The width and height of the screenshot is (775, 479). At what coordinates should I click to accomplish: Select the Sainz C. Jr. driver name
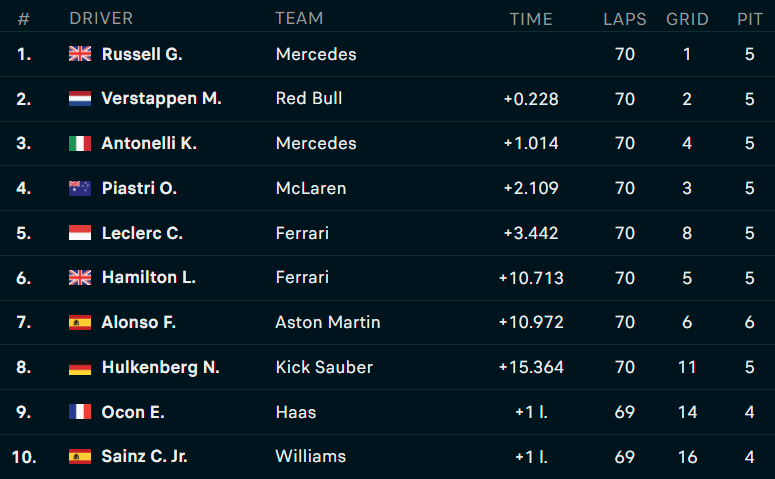point(144,456)
